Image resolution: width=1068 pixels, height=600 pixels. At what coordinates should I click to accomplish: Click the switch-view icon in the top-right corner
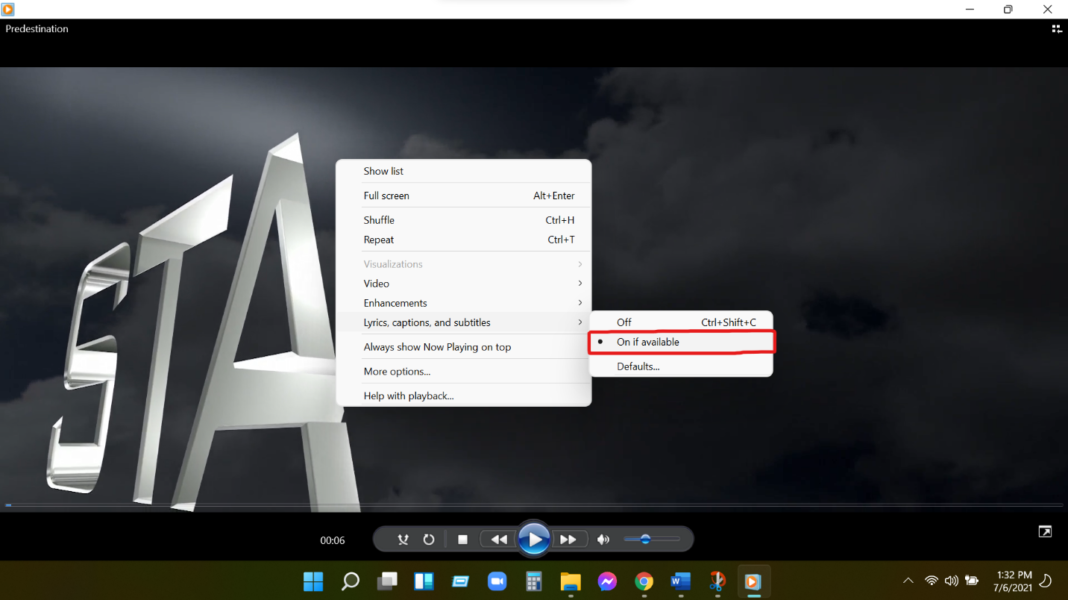1056,29
